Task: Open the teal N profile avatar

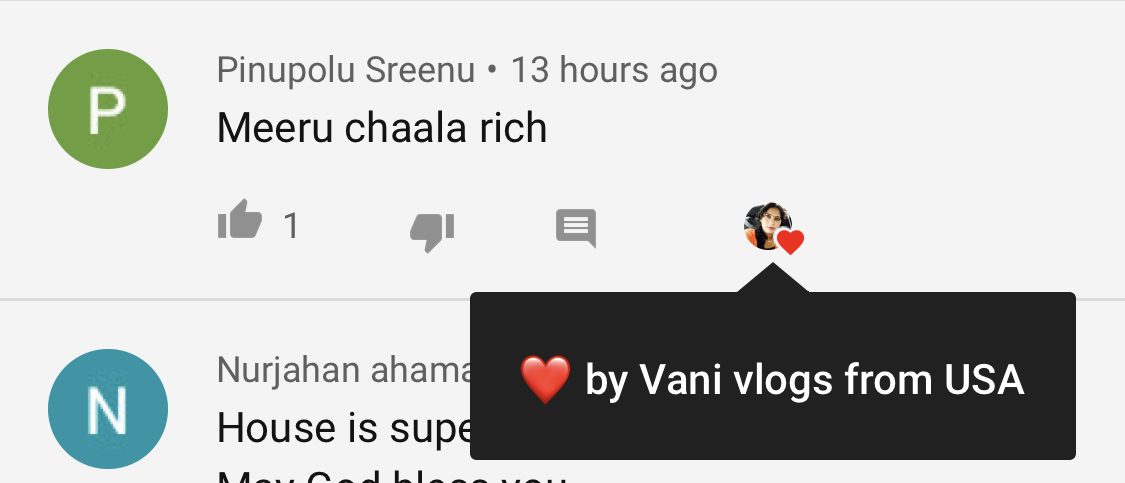Action: click(x=108, y=408)
